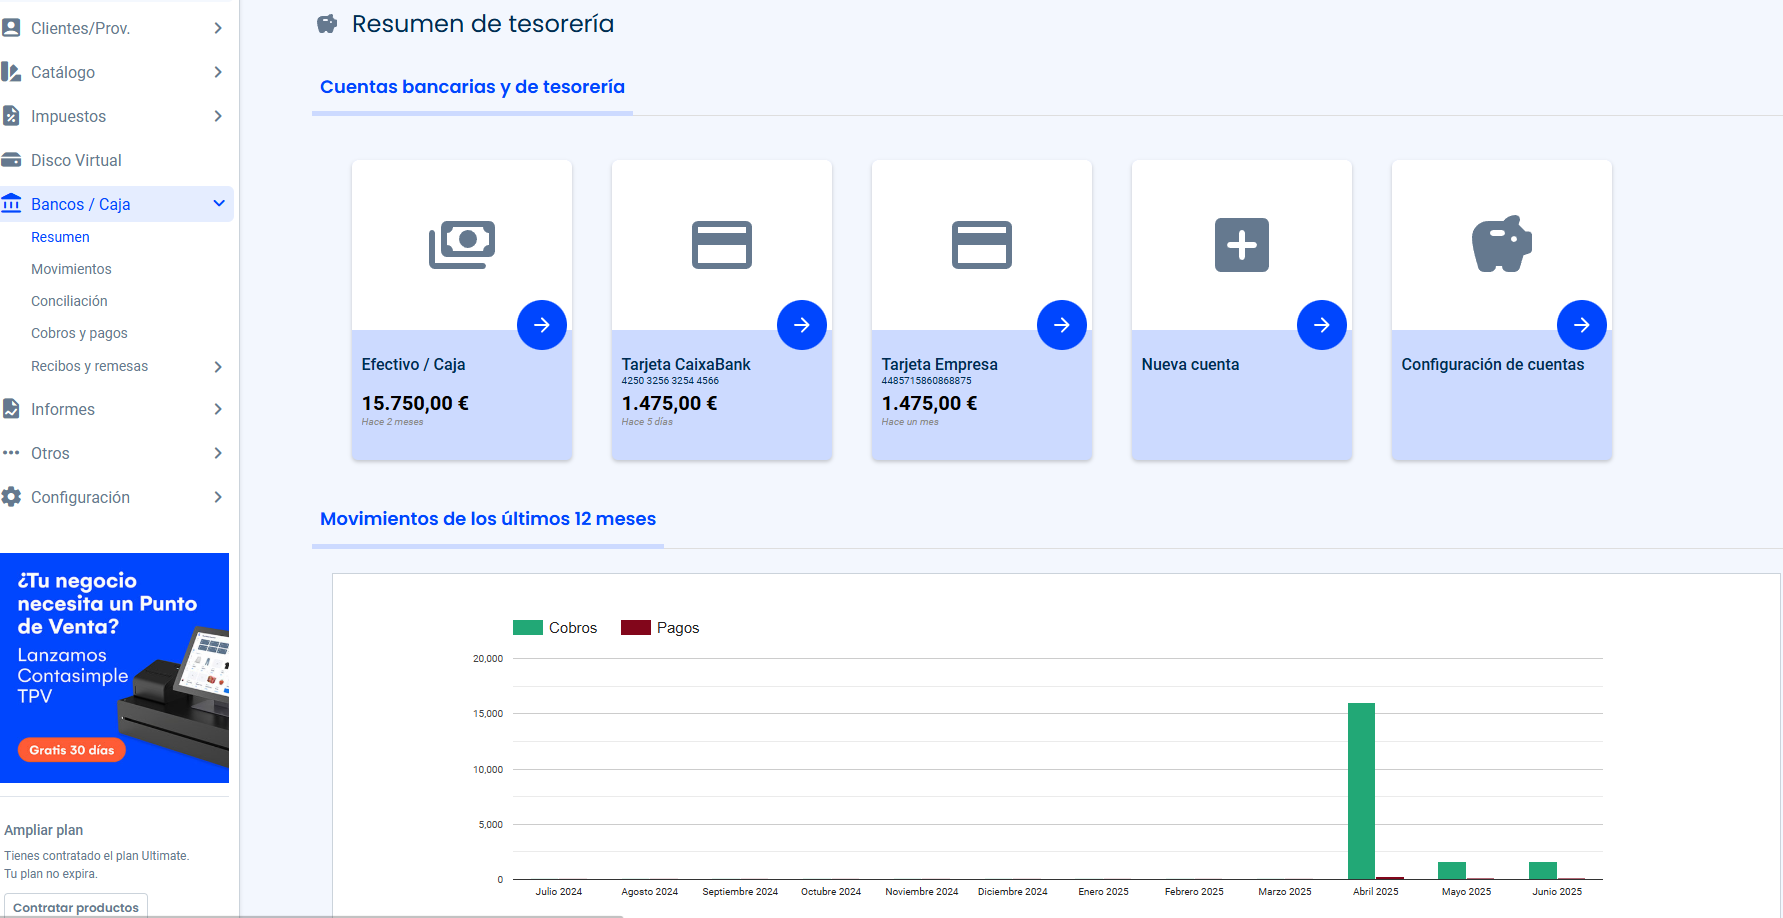Screen dimensions: 1783x918
Task: Toggle Cobros series in chart legend
Action: [555, 628]
